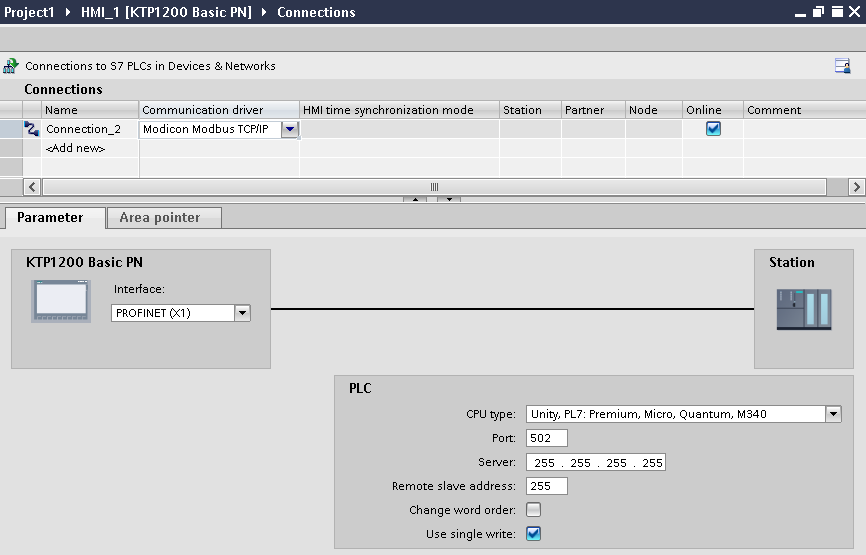Toggle the Online checkbox for Connection_2
This screenshot has width=866, height=555.
pos(713,129)
